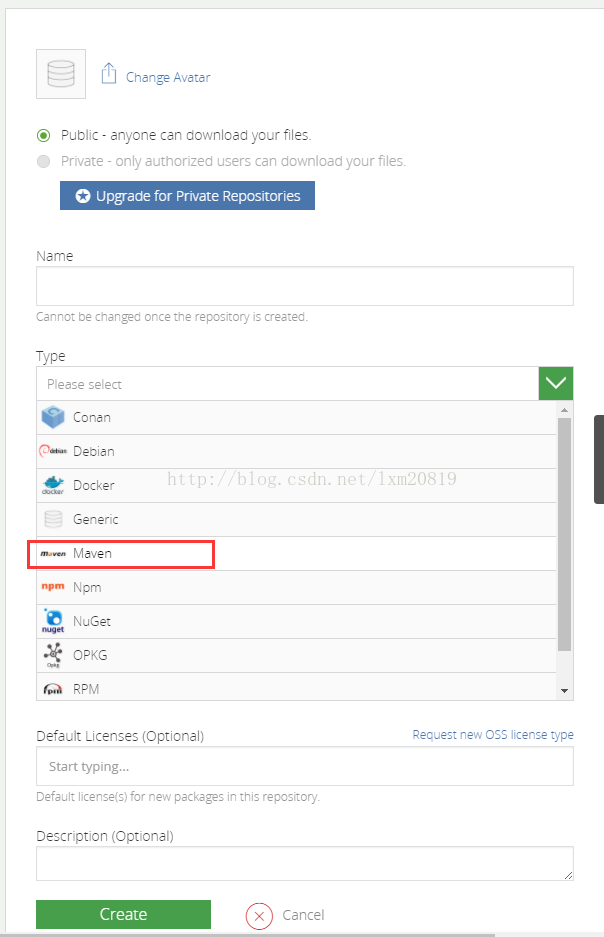Focus the Default Licenses 'Start typing...' field

click(305, 766)
